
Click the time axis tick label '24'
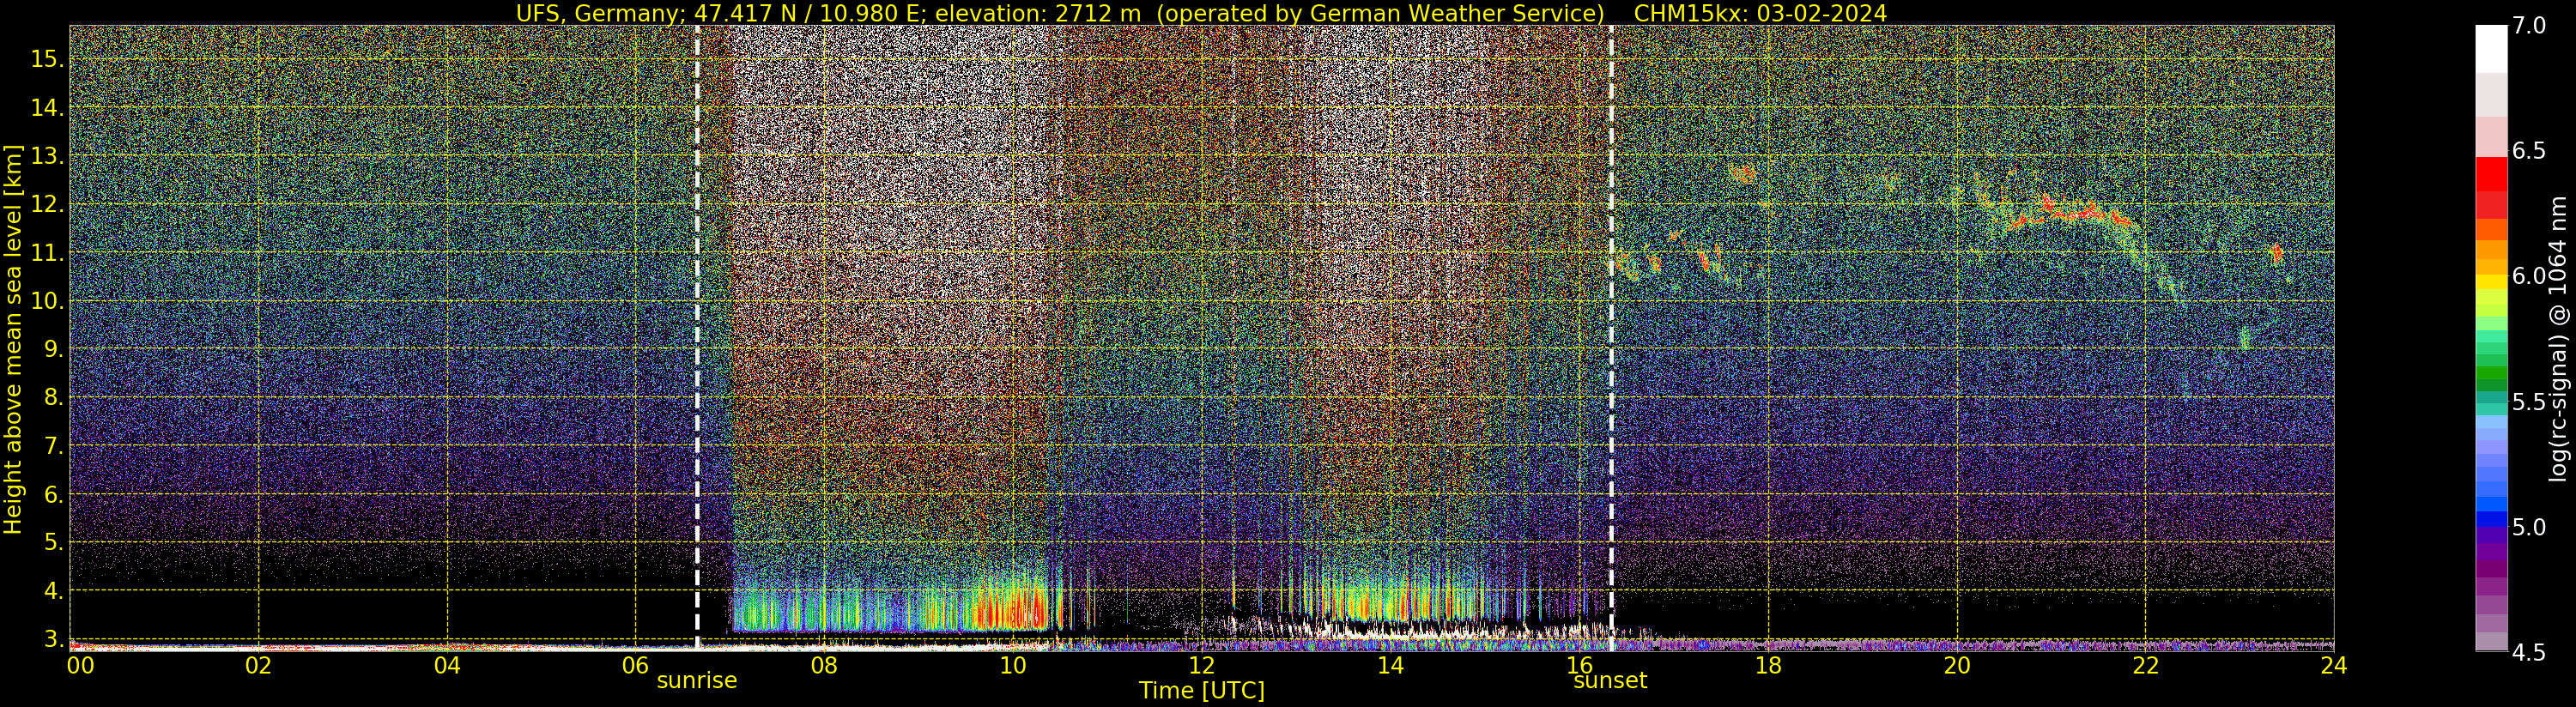2333,665
